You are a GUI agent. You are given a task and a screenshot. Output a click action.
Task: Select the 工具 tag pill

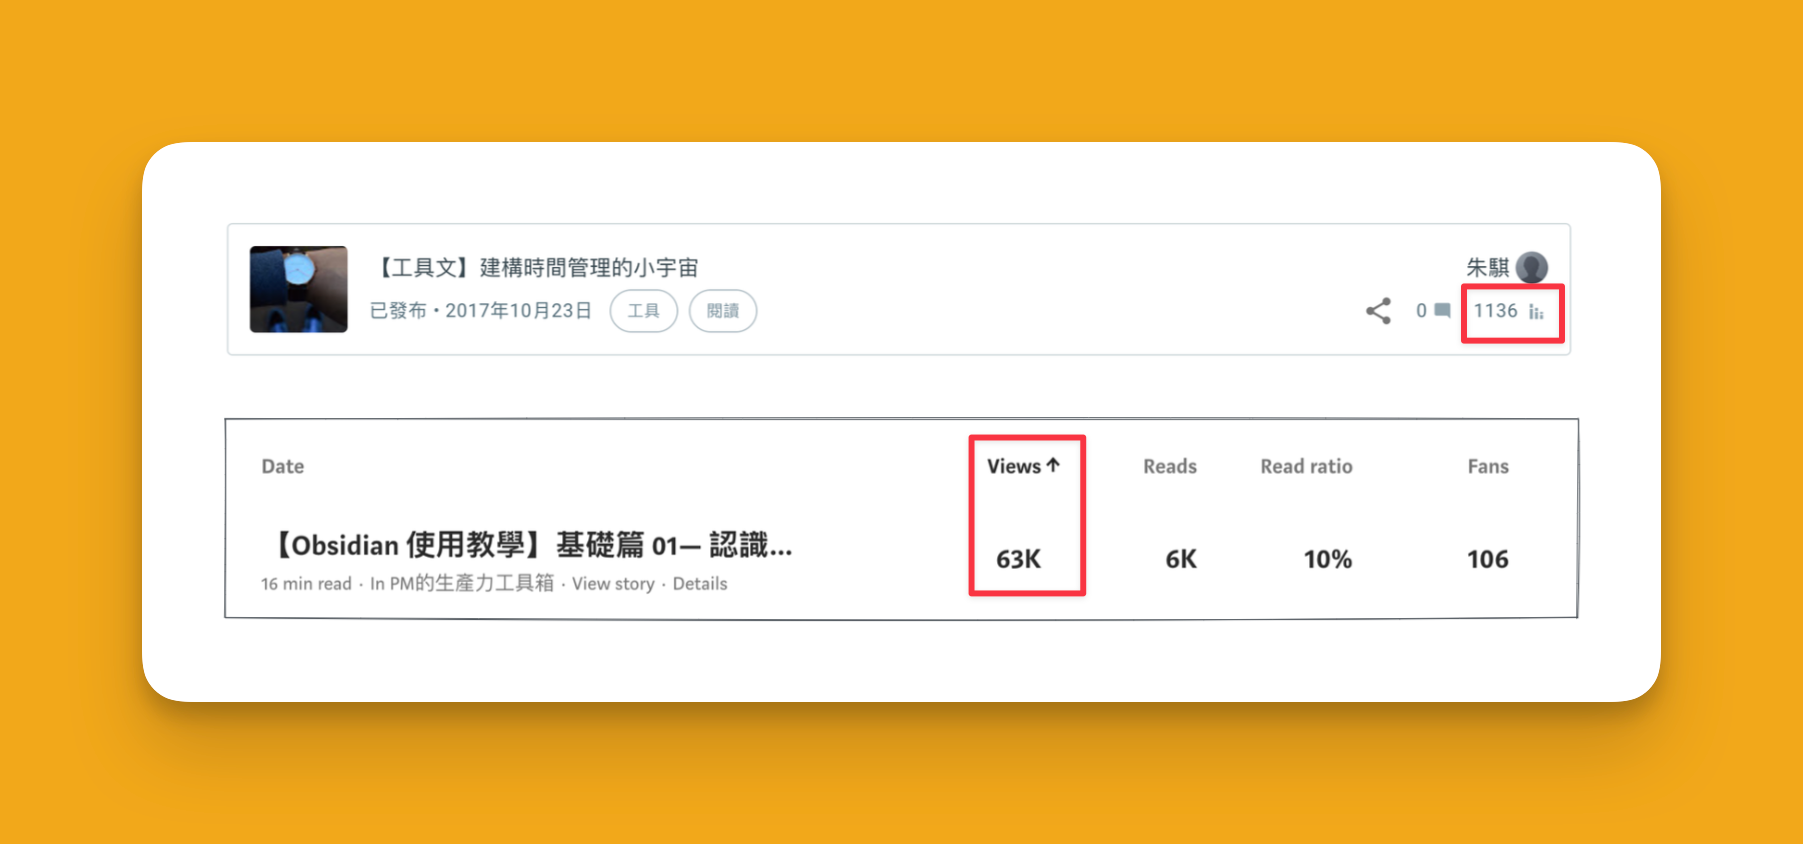[x=643, y=311]
